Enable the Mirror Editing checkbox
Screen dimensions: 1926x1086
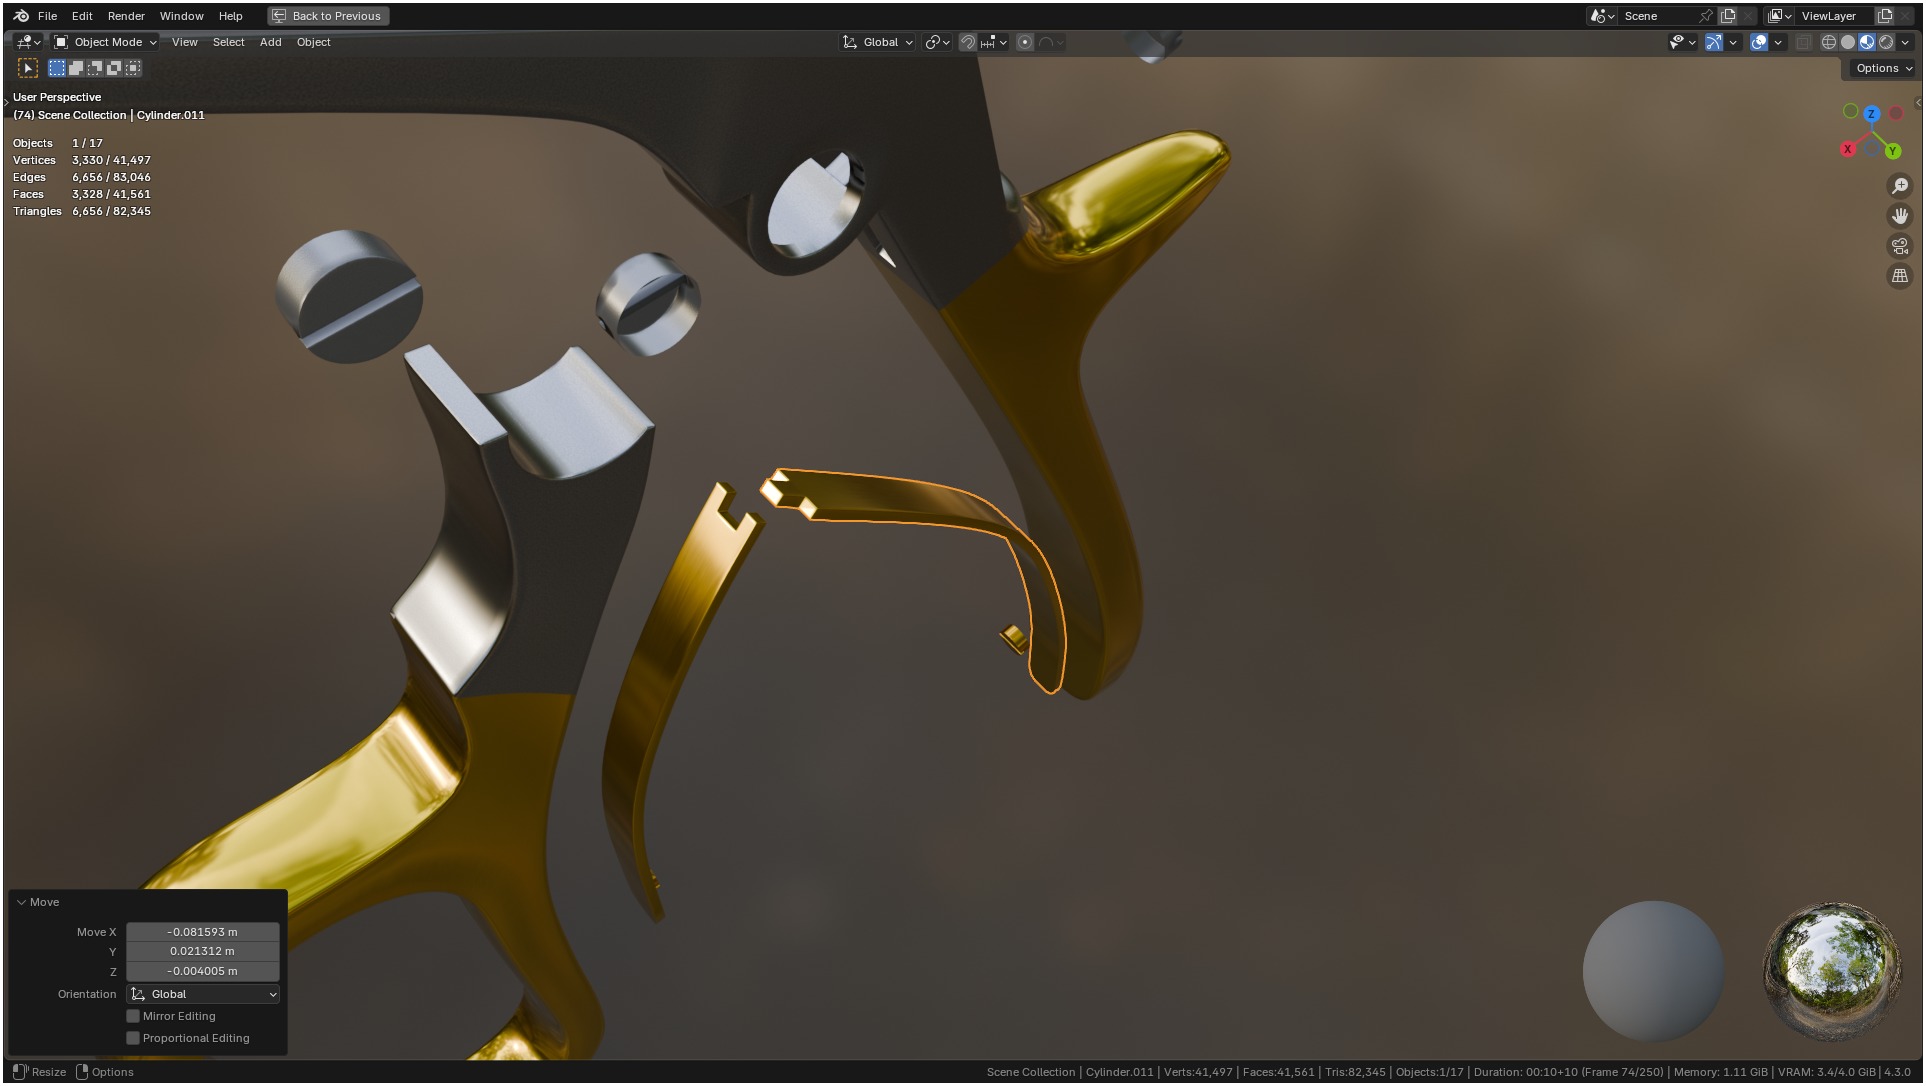[133, 1016]
